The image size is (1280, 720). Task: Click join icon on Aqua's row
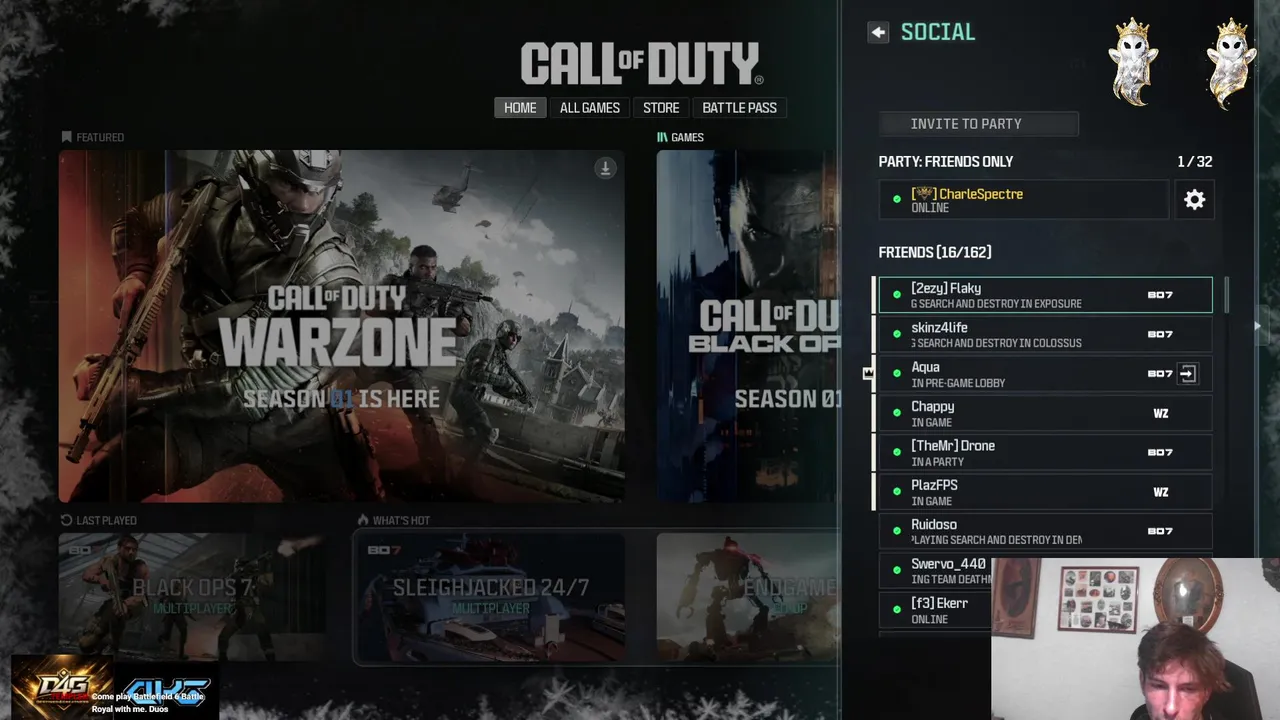point(1187,374)
